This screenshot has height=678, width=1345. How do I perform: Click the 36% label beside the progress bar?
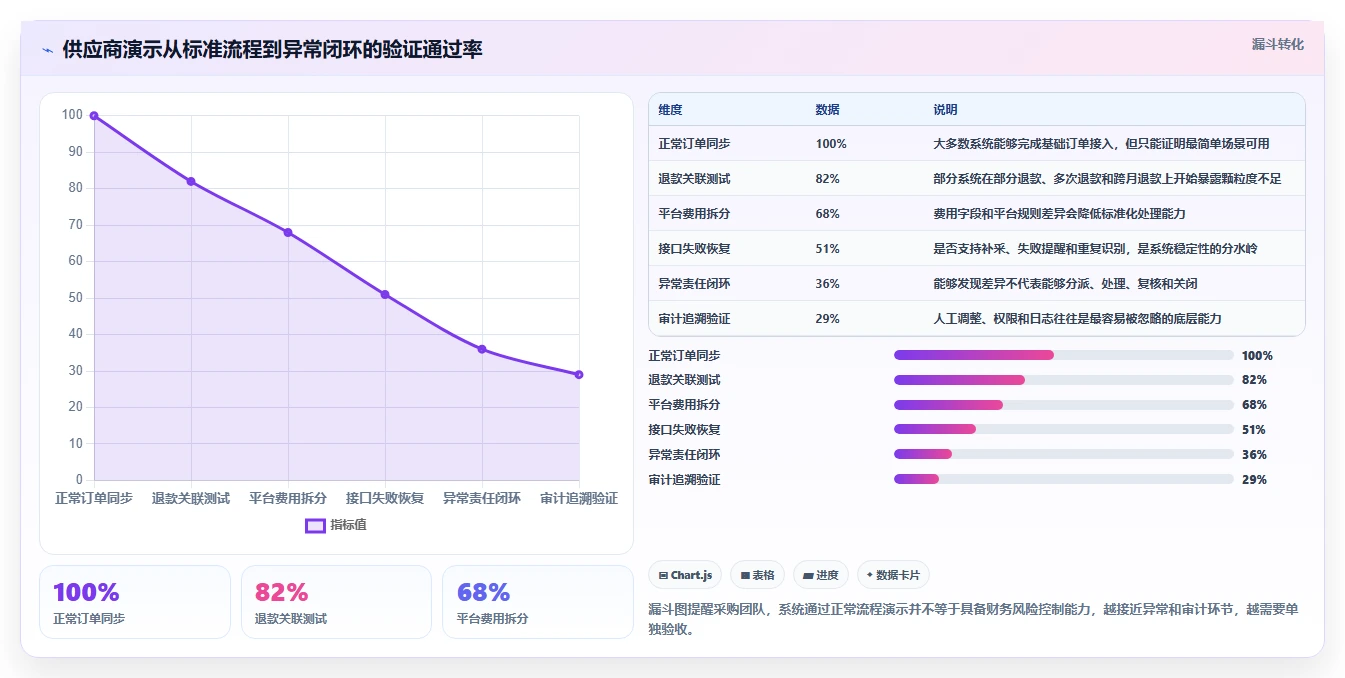[x=1254, y=455]
